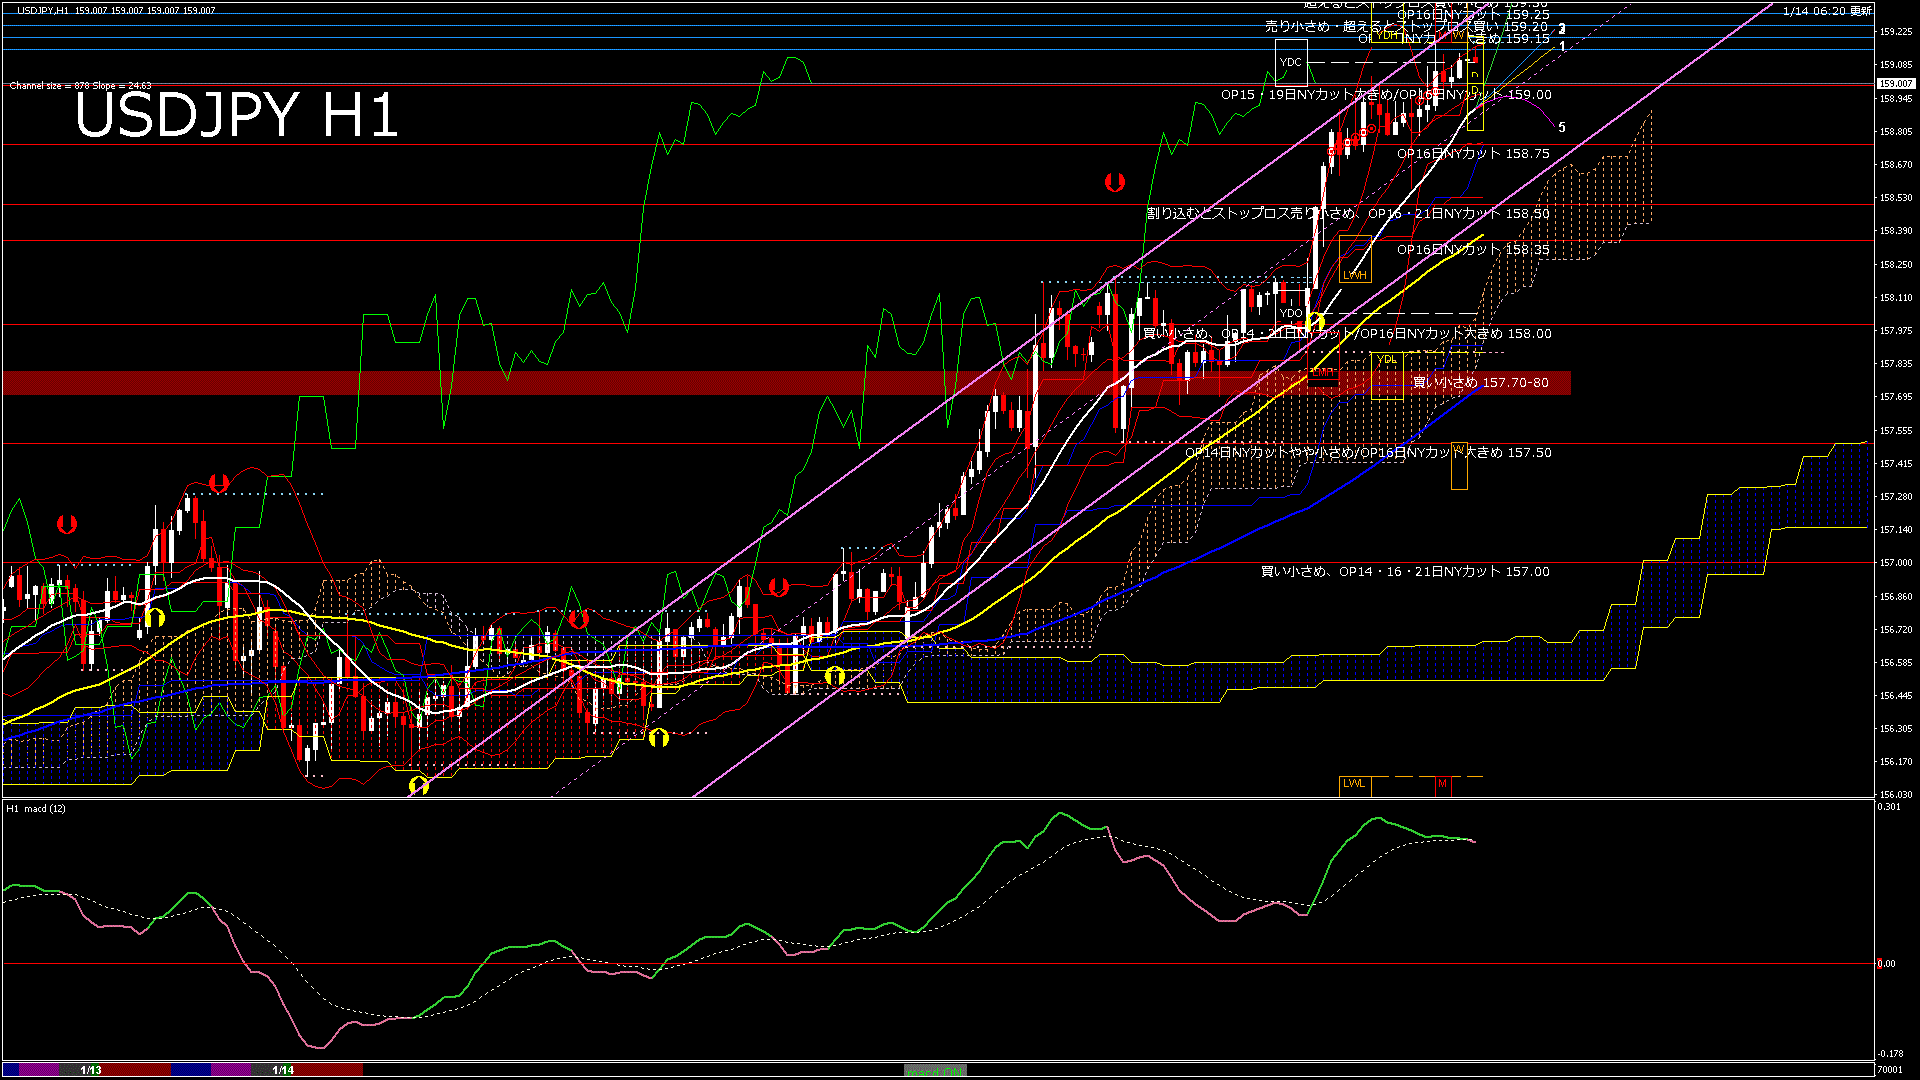Viewport: 1920px width, 1080px height.
Task: Click the YDC dashed label box near the top
Action: (x=1291, y=62)
